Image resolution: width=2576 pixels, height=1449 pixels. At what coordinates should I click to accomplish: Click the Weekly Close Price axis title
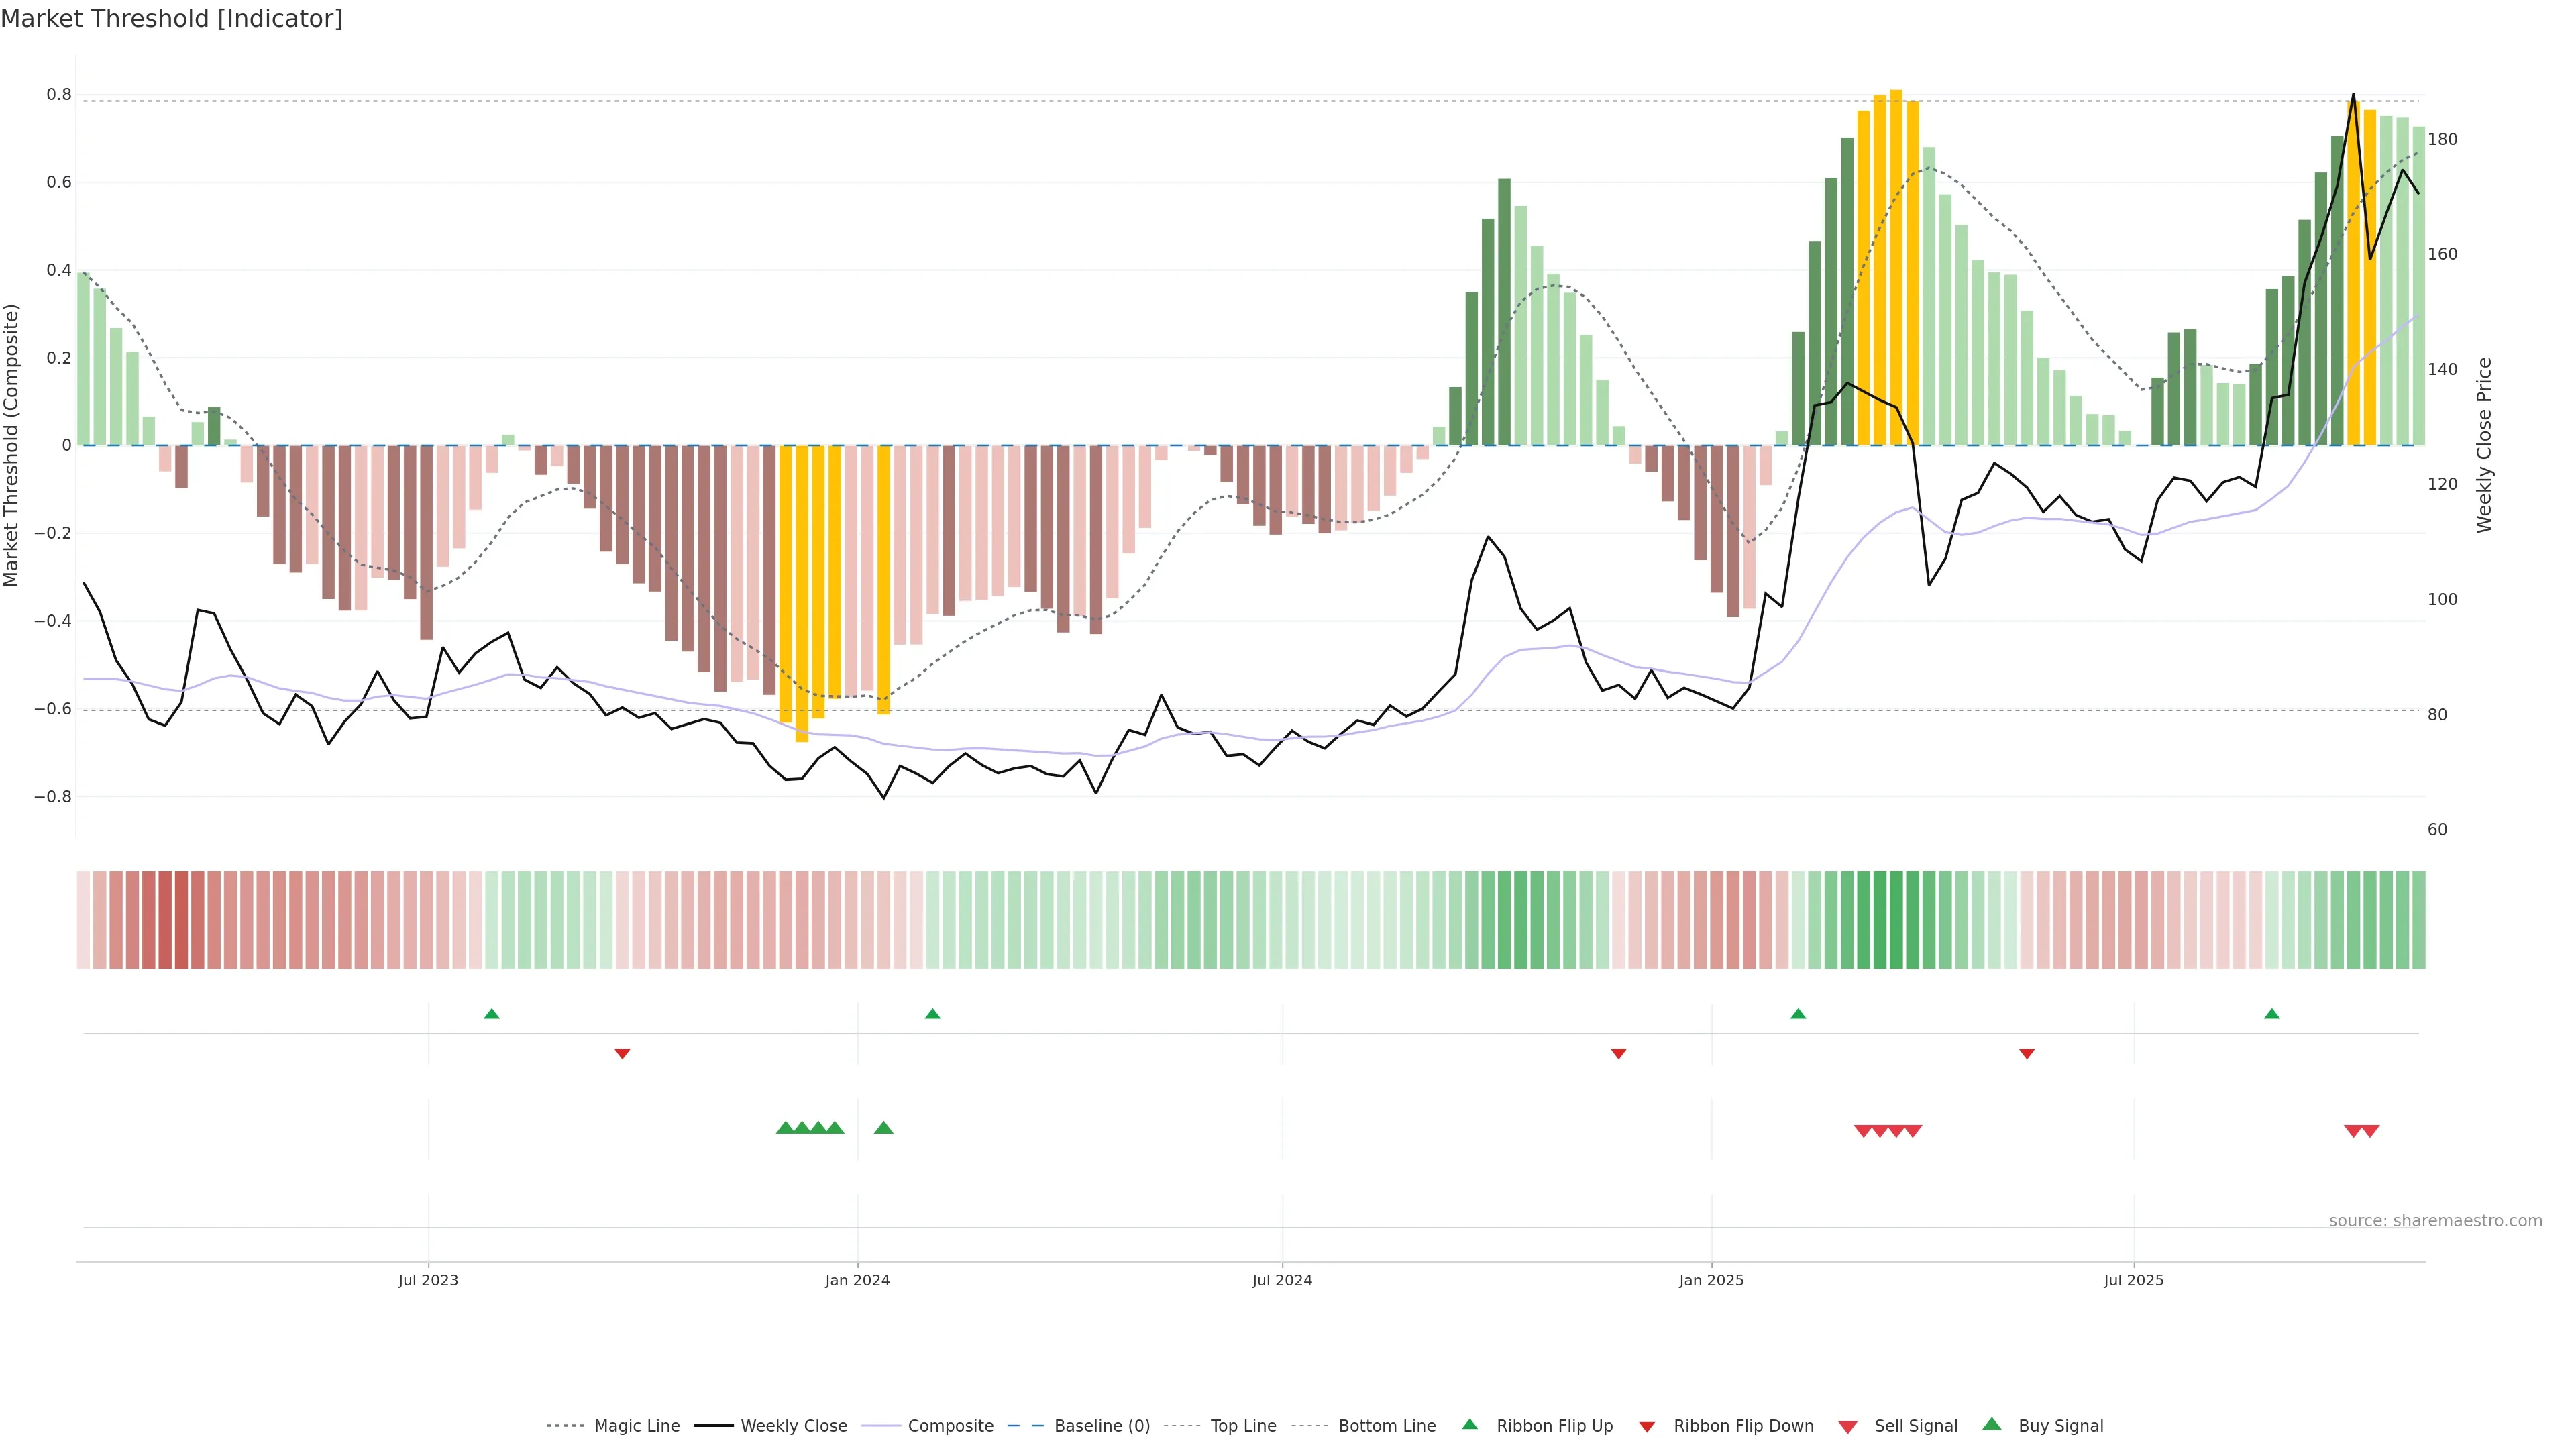coord(2484,445)
